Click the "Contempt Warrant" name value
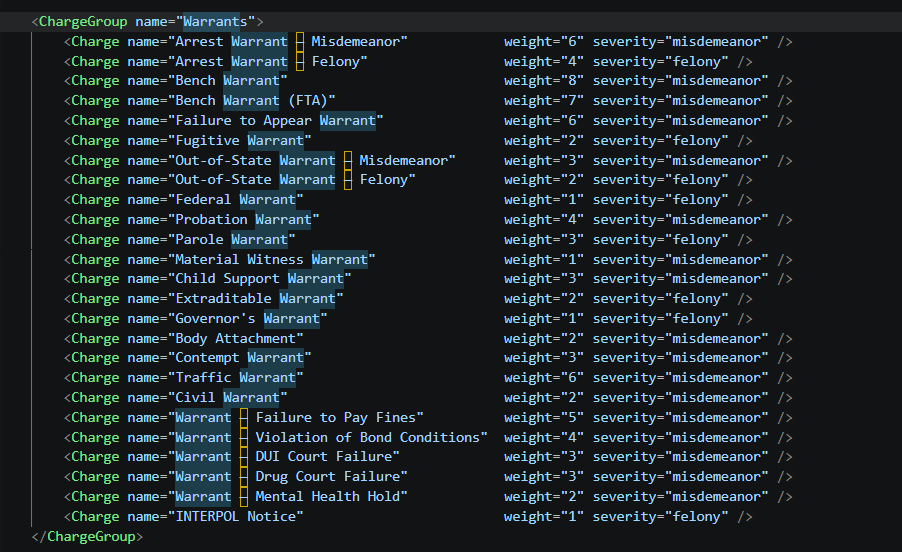The height and width of the screenshot is (552, 902). pyautogui.click(x=239, y=358)
